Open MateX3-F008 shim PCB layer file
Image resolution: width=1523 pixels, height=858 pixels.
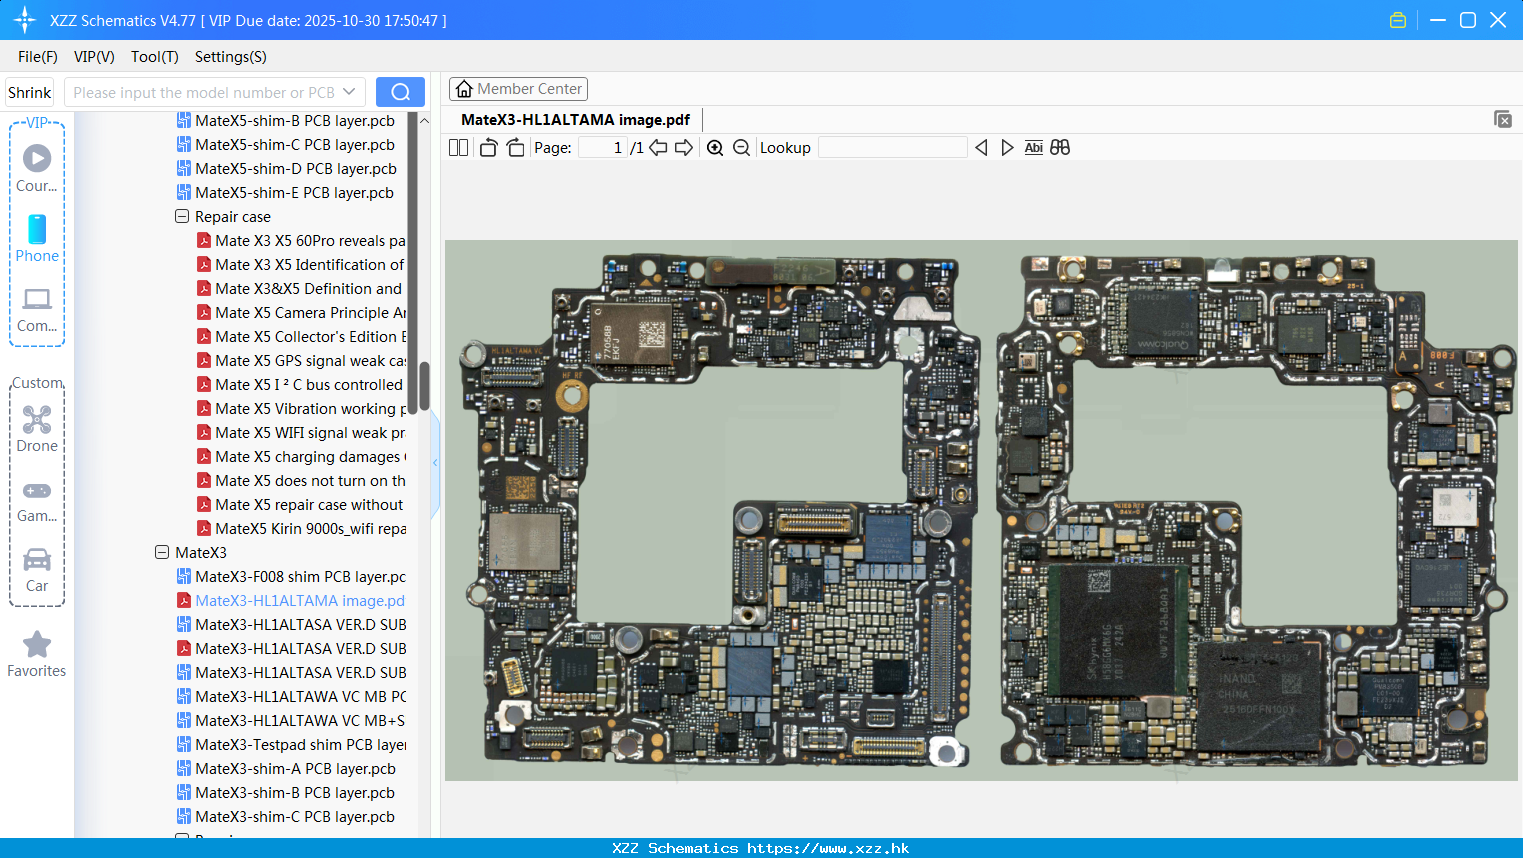(x=291, y=576)
